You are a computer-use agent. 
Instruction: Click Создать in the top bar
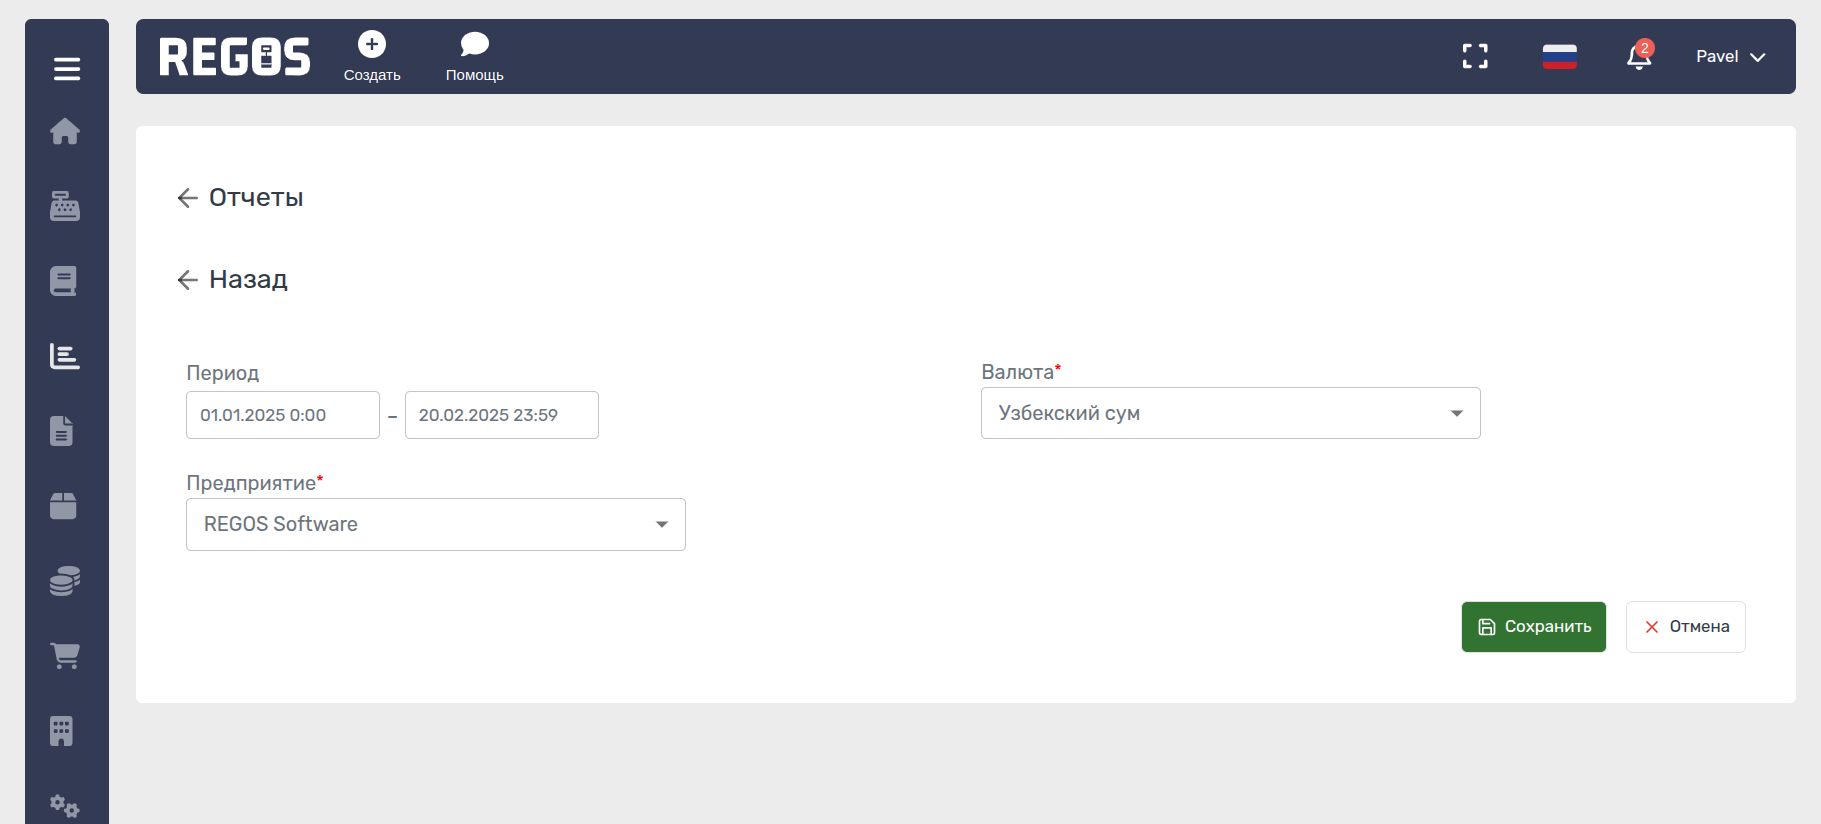(x=372, y=57)
